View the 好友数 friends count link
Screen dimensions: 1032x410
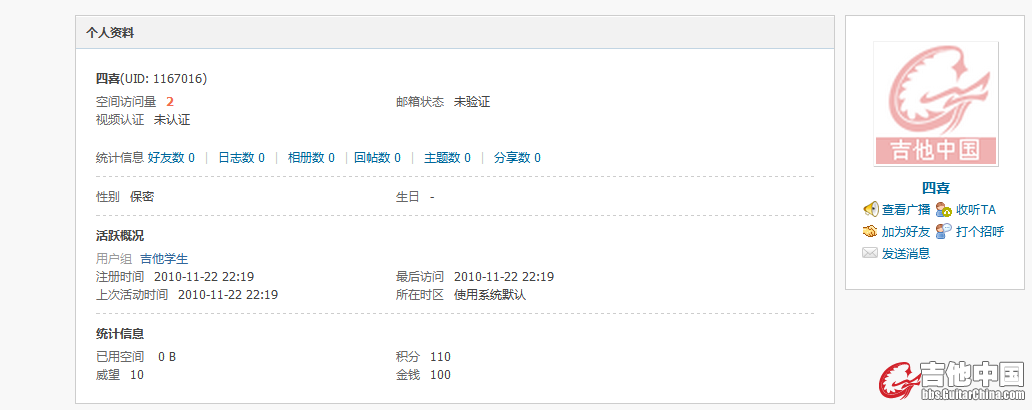pyautogui.click(x=171, y=157)
